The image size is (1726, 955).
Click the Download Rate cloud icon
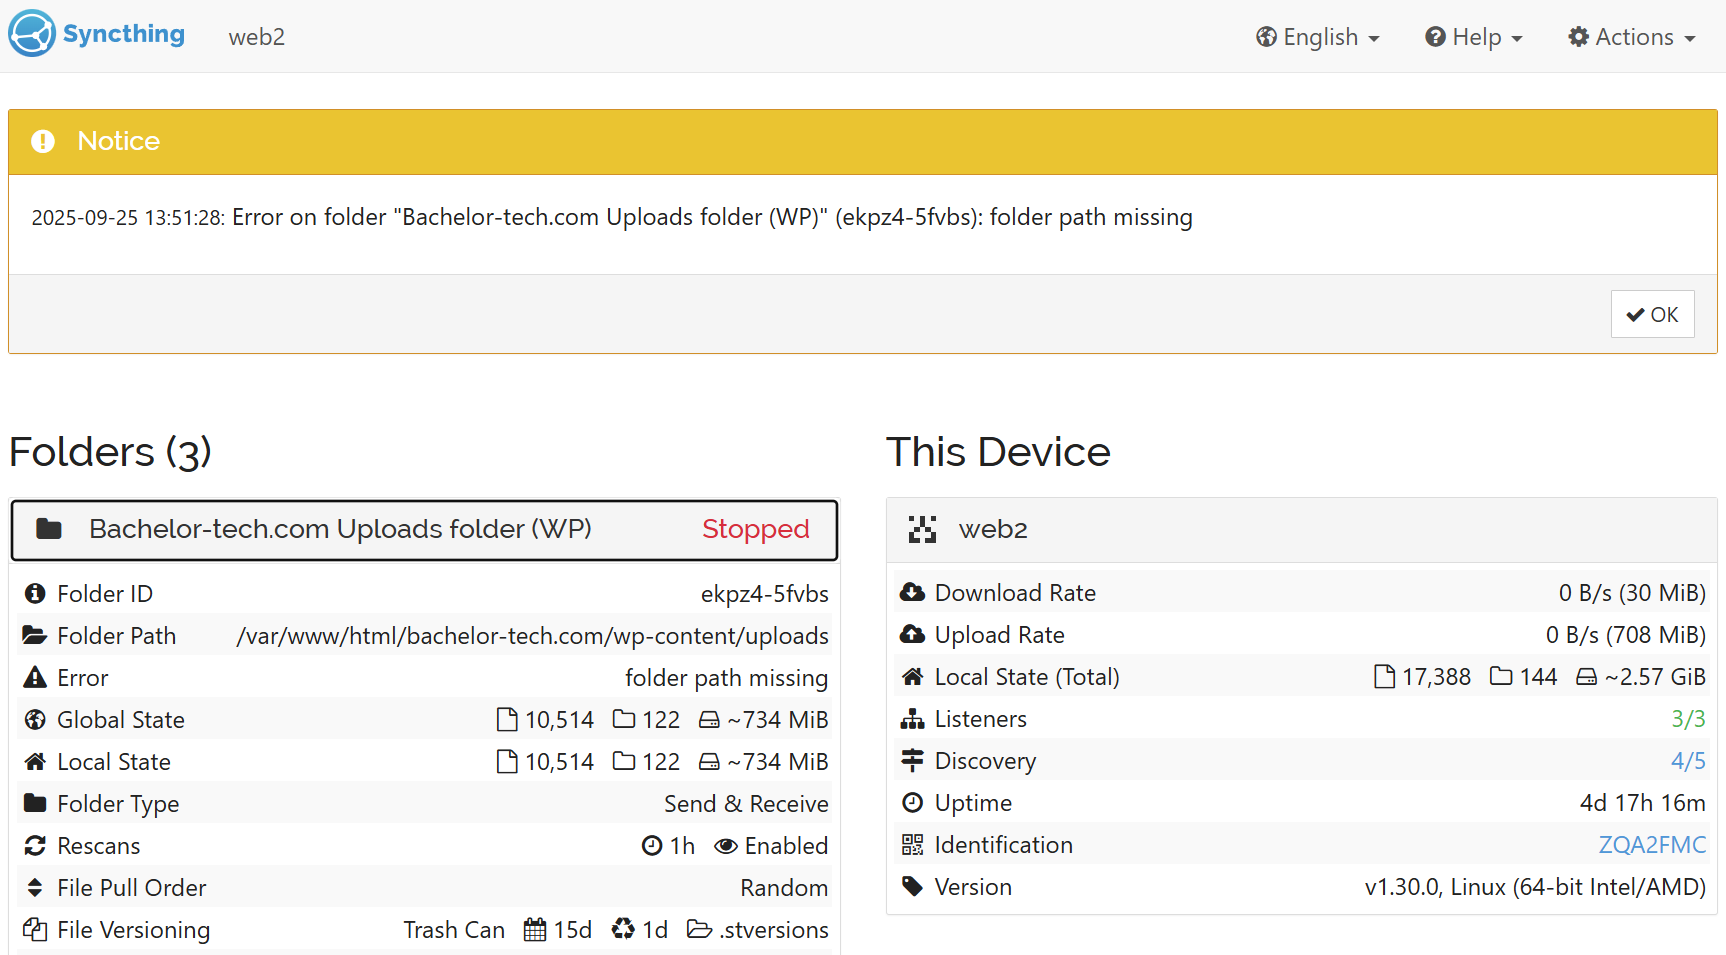[x=912, y=593]
